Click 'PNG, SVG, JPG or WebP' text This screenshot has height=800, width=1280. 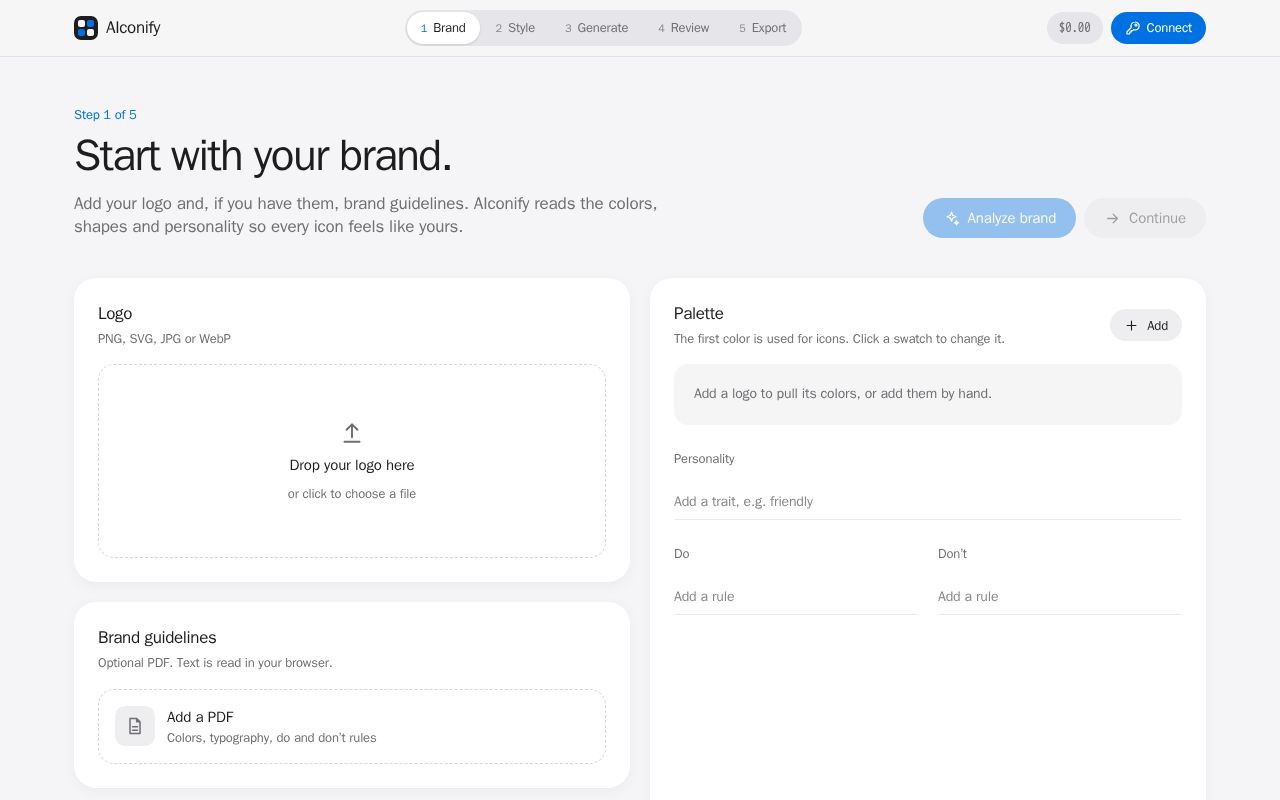click(164, 339)
